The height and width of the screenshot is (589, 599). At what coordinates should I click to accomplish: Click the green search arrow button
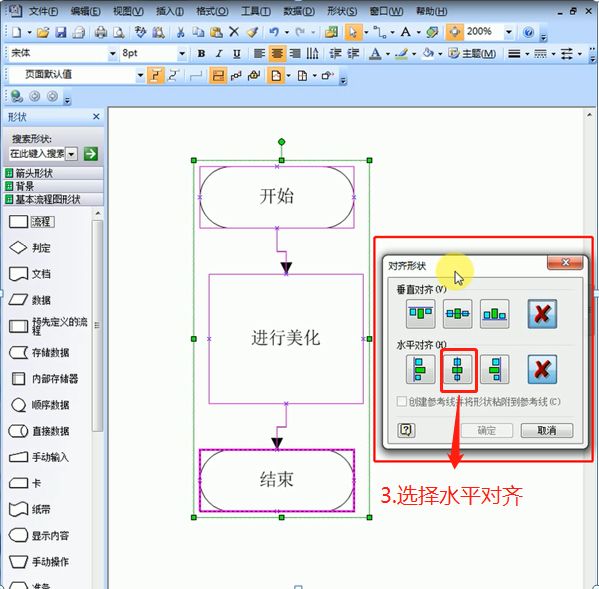(91, 154)
